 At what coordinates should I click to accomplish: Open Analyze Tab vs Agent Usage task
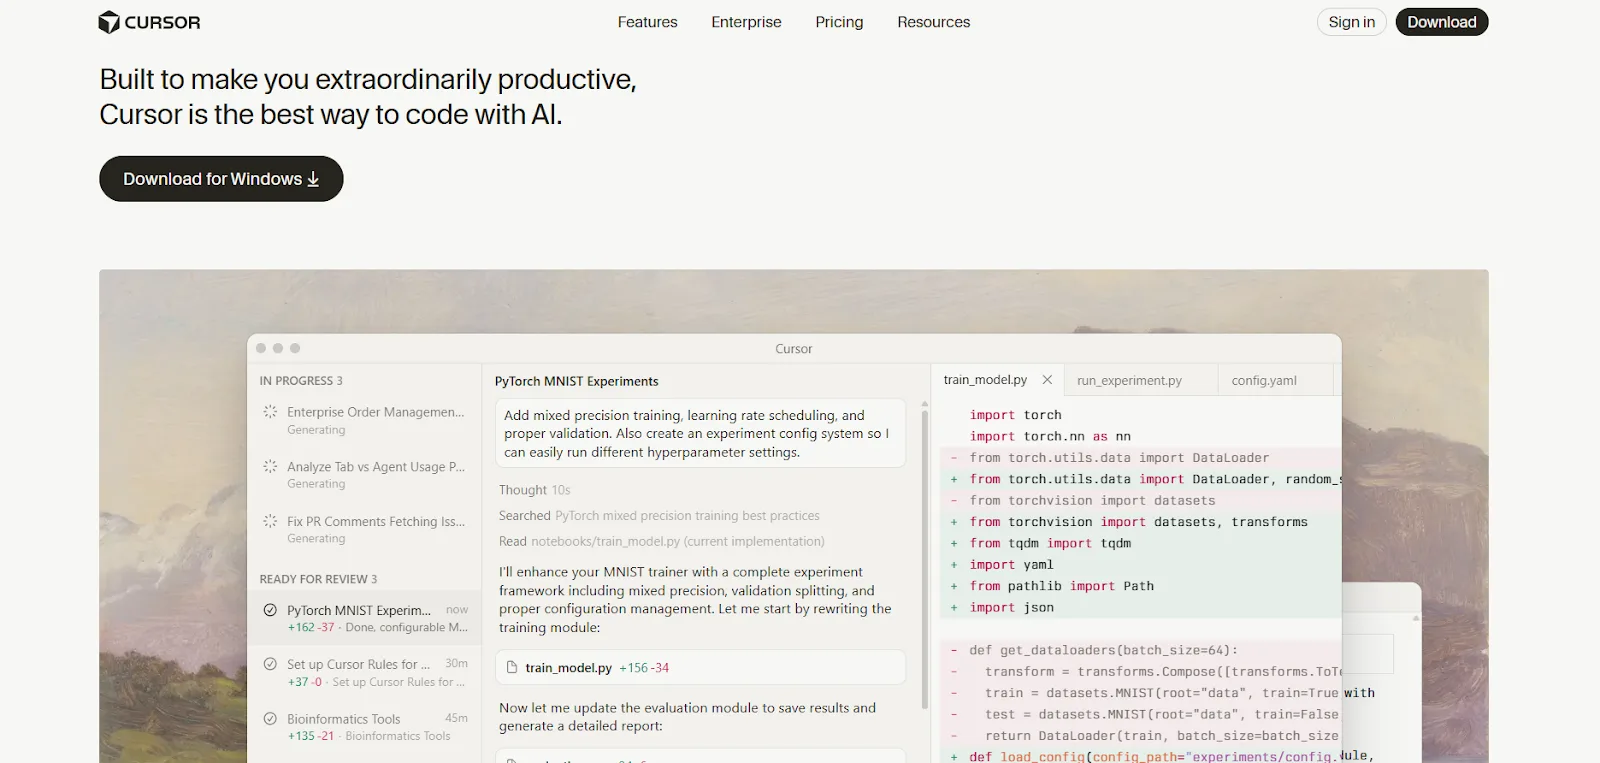[x=365, y=474]
